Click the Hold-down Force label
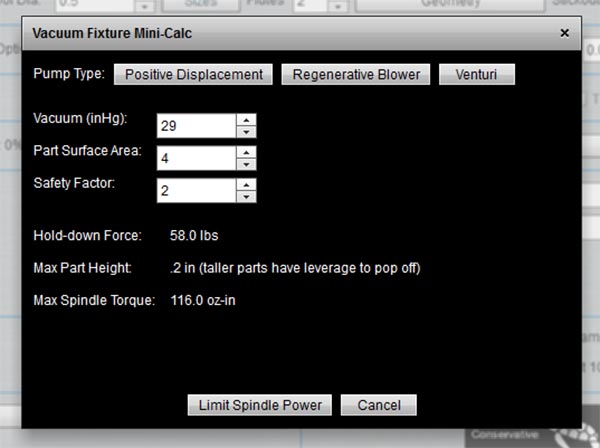The width and height of the screenshot is (600, 448). click(x=88, y=235)
